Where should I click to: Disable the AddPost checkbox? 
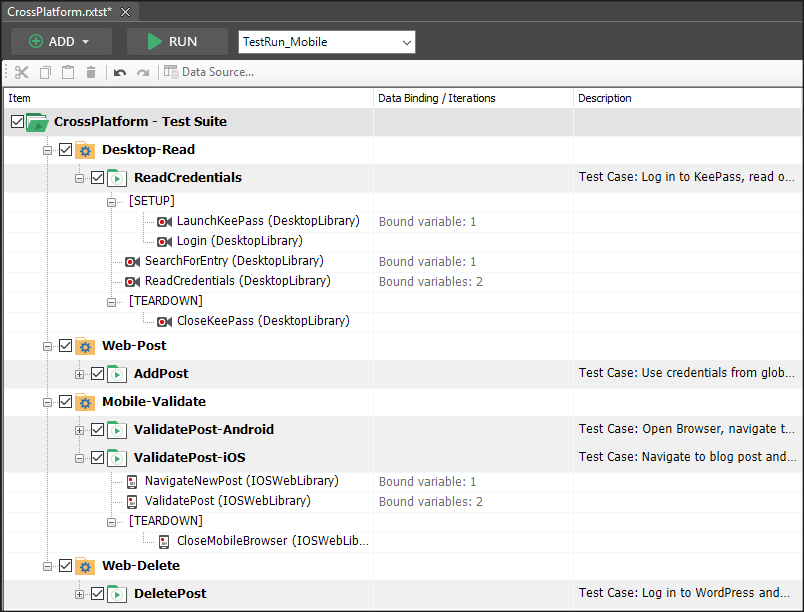pos(97,374)
